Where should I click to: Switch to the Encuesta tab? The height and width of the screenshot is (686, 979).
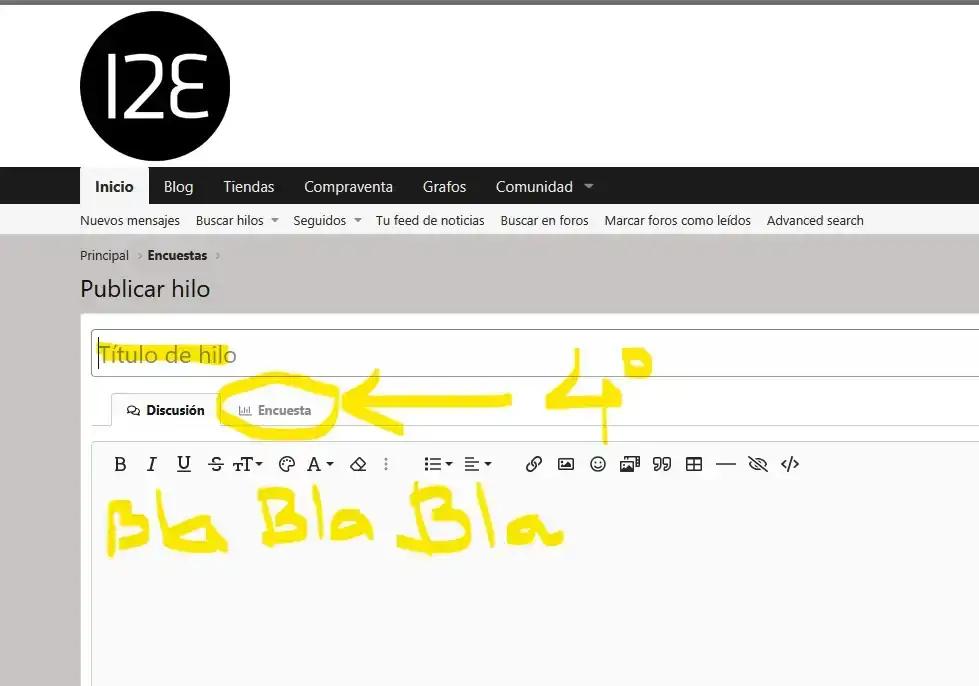[275, 410]
